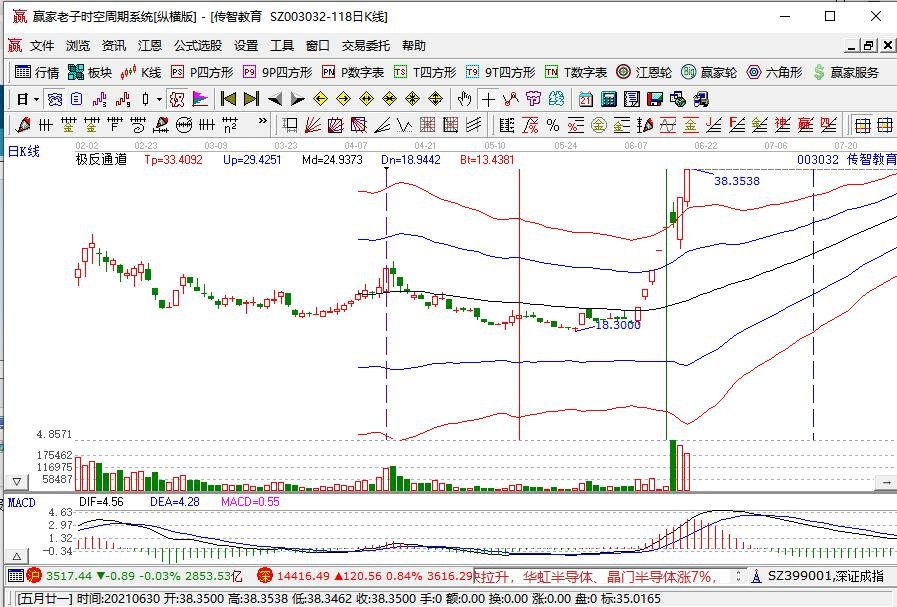Open the 帮助 menu

(x=414, y=46)
